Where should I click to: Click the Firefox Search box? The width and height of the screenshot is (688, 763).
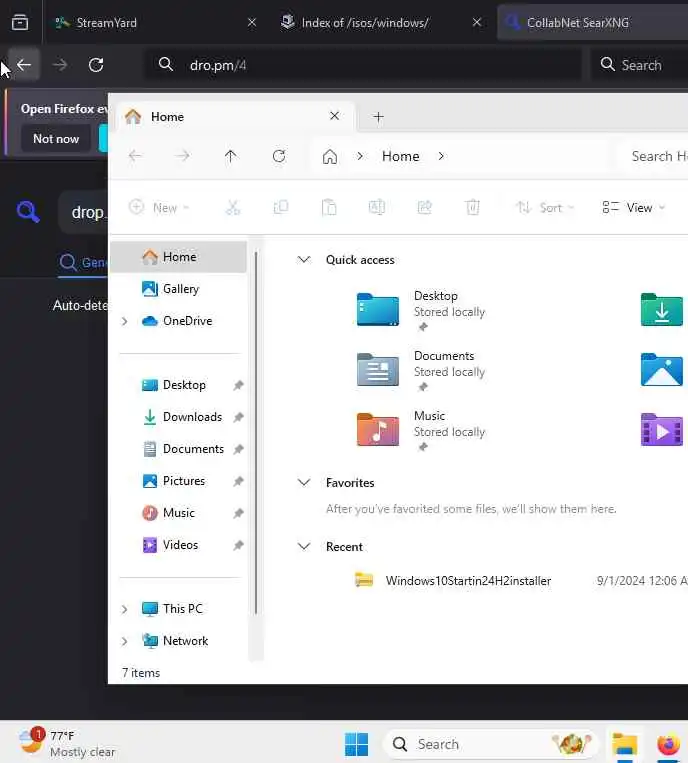tap(639, 65)
